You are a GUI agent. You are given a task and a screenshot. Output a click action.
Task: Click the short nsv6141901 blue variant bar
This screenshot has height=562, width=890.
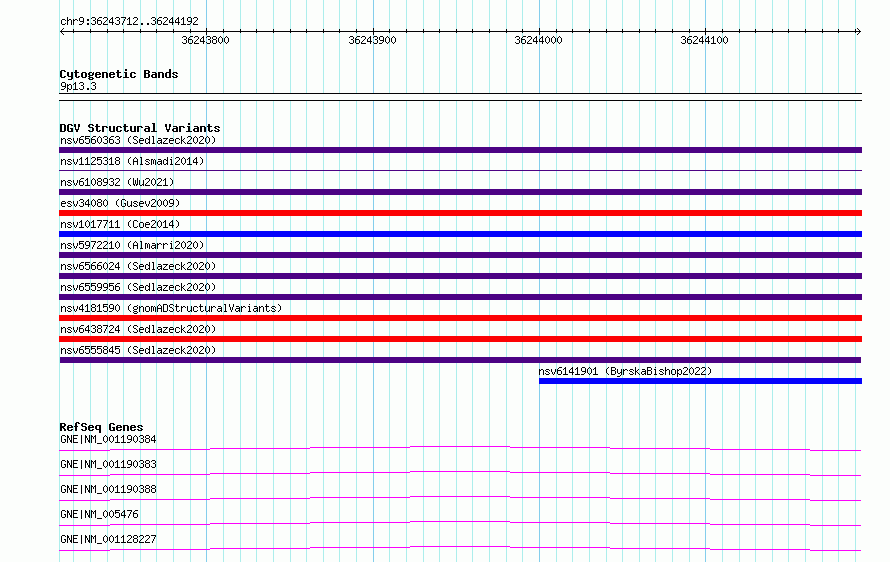[700, 381]
